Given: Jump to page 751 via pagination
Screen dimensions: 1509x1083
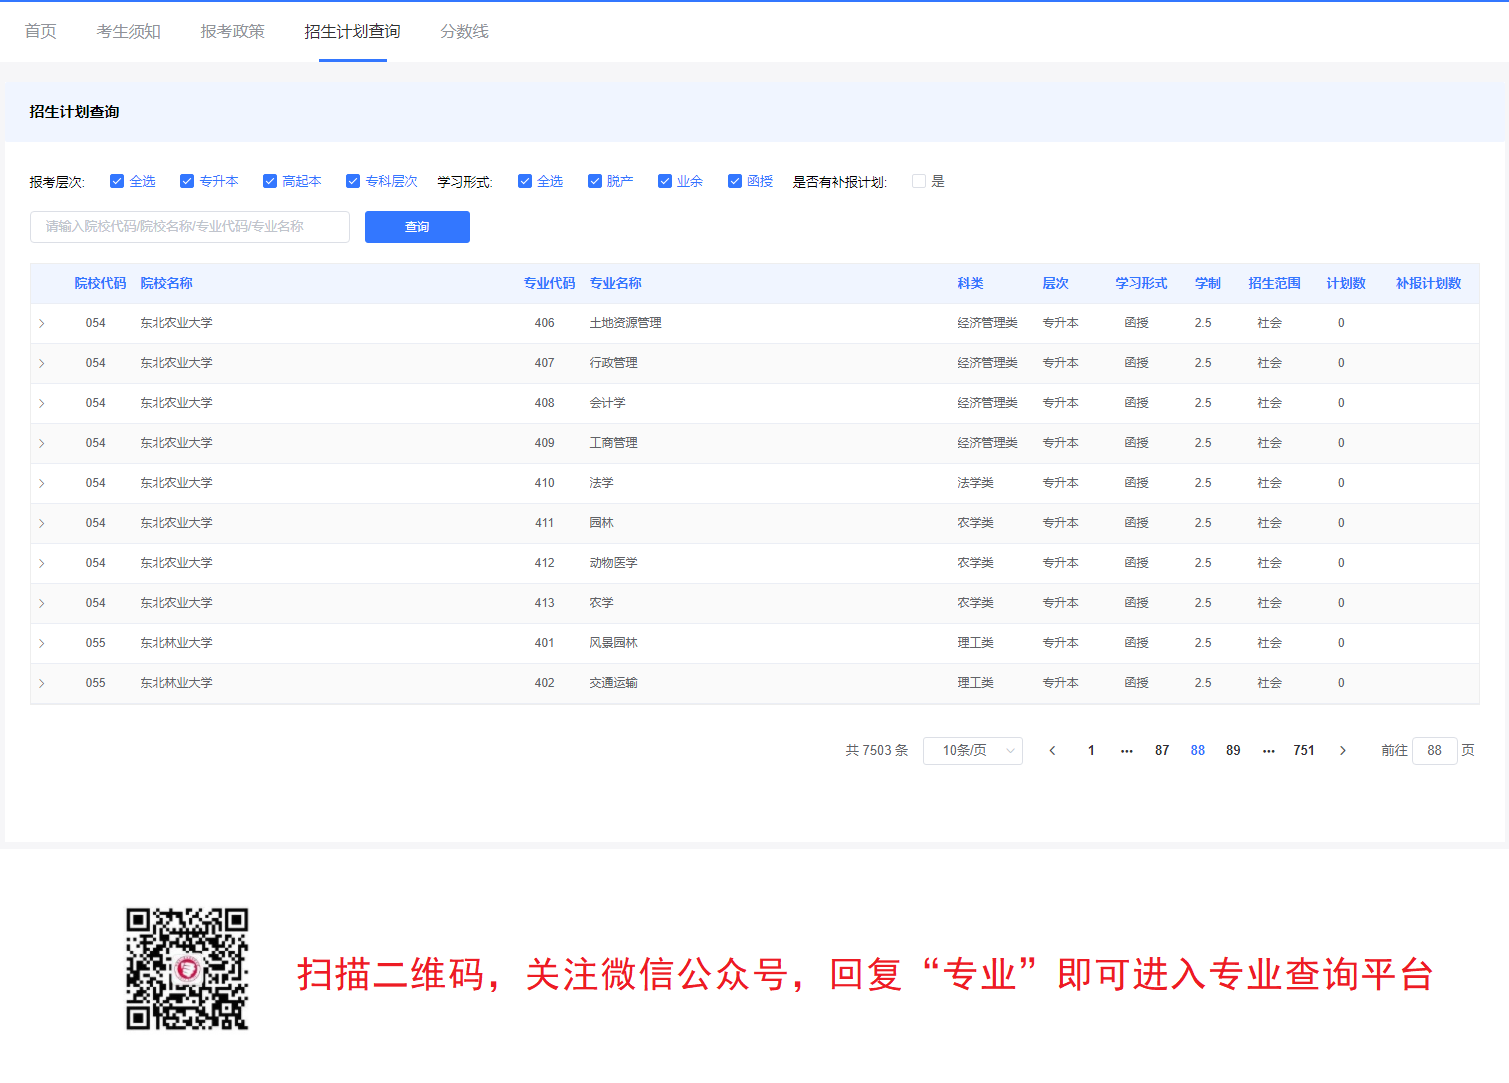Looking at the screenshot, I should [x=1304, y=750].
